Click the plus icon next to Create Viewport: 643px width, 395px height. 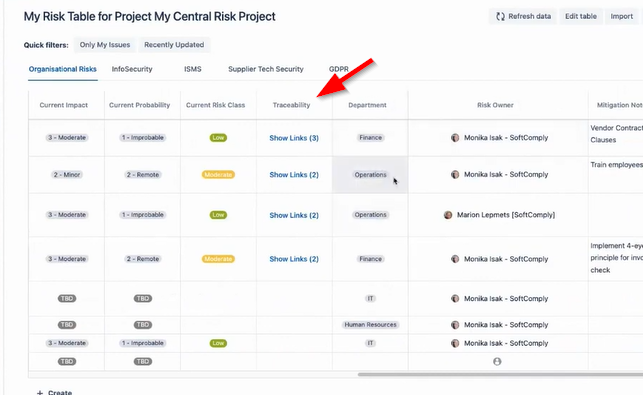pos(40,393)
